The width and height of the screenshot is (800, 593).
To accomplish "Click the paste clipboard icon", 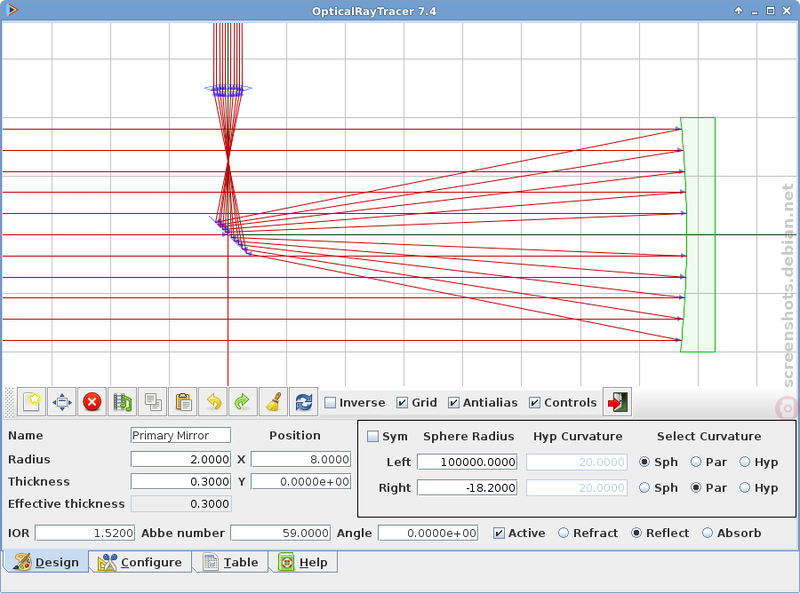I will pyautogui.click(x=183, y=402).
